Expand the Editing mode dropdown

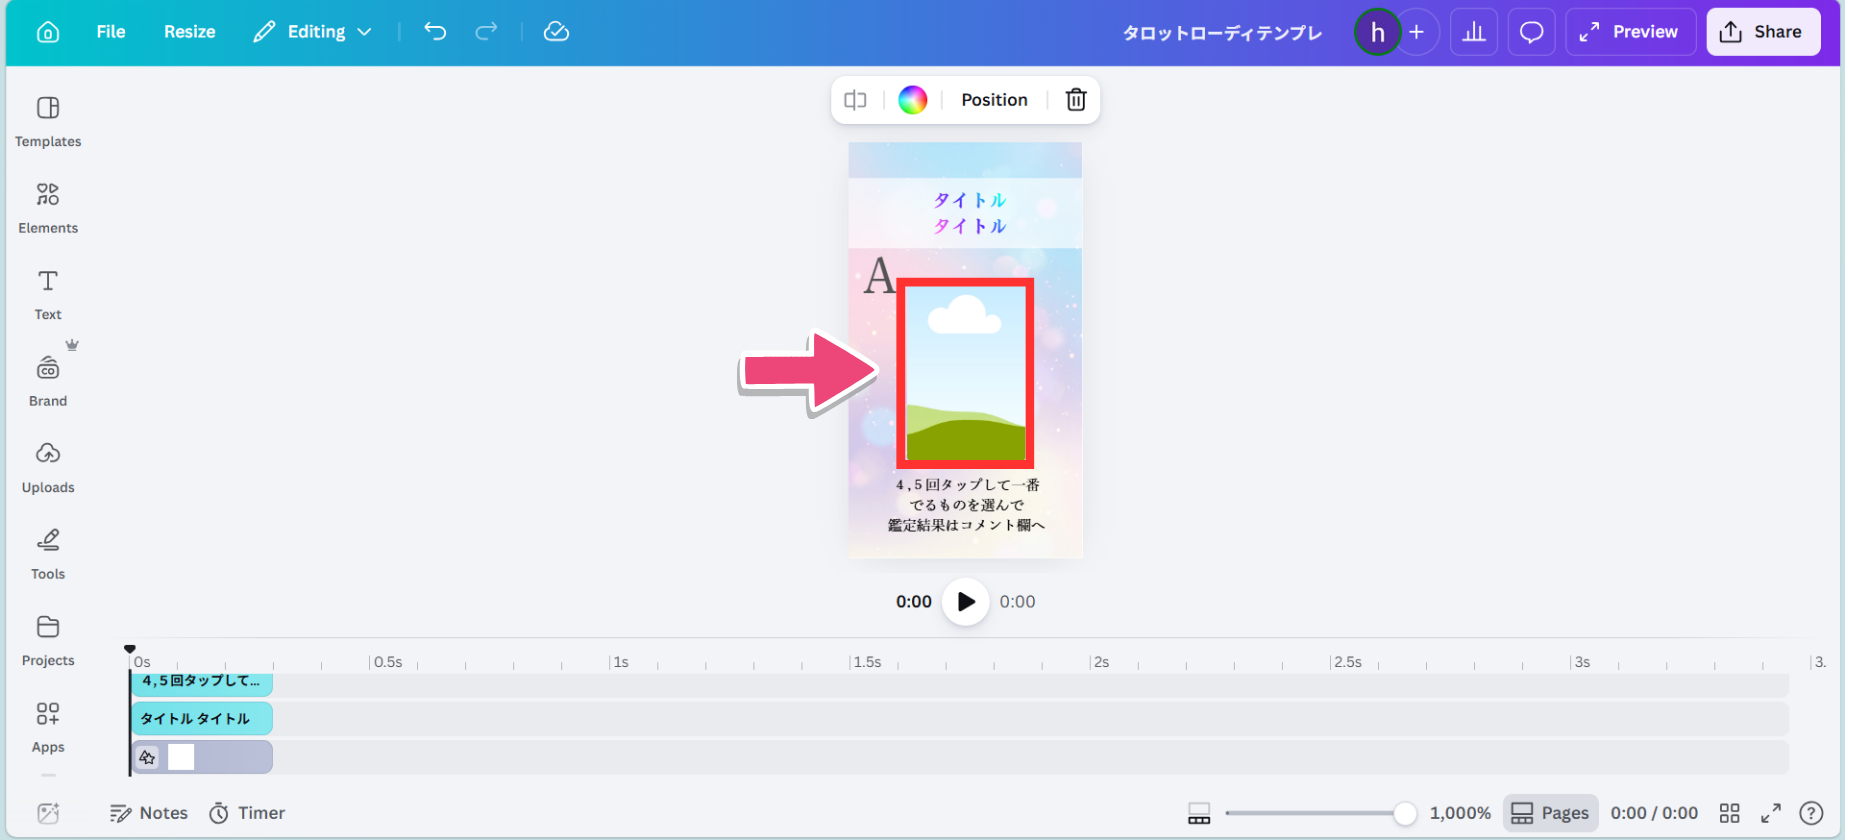coord(313,32)
